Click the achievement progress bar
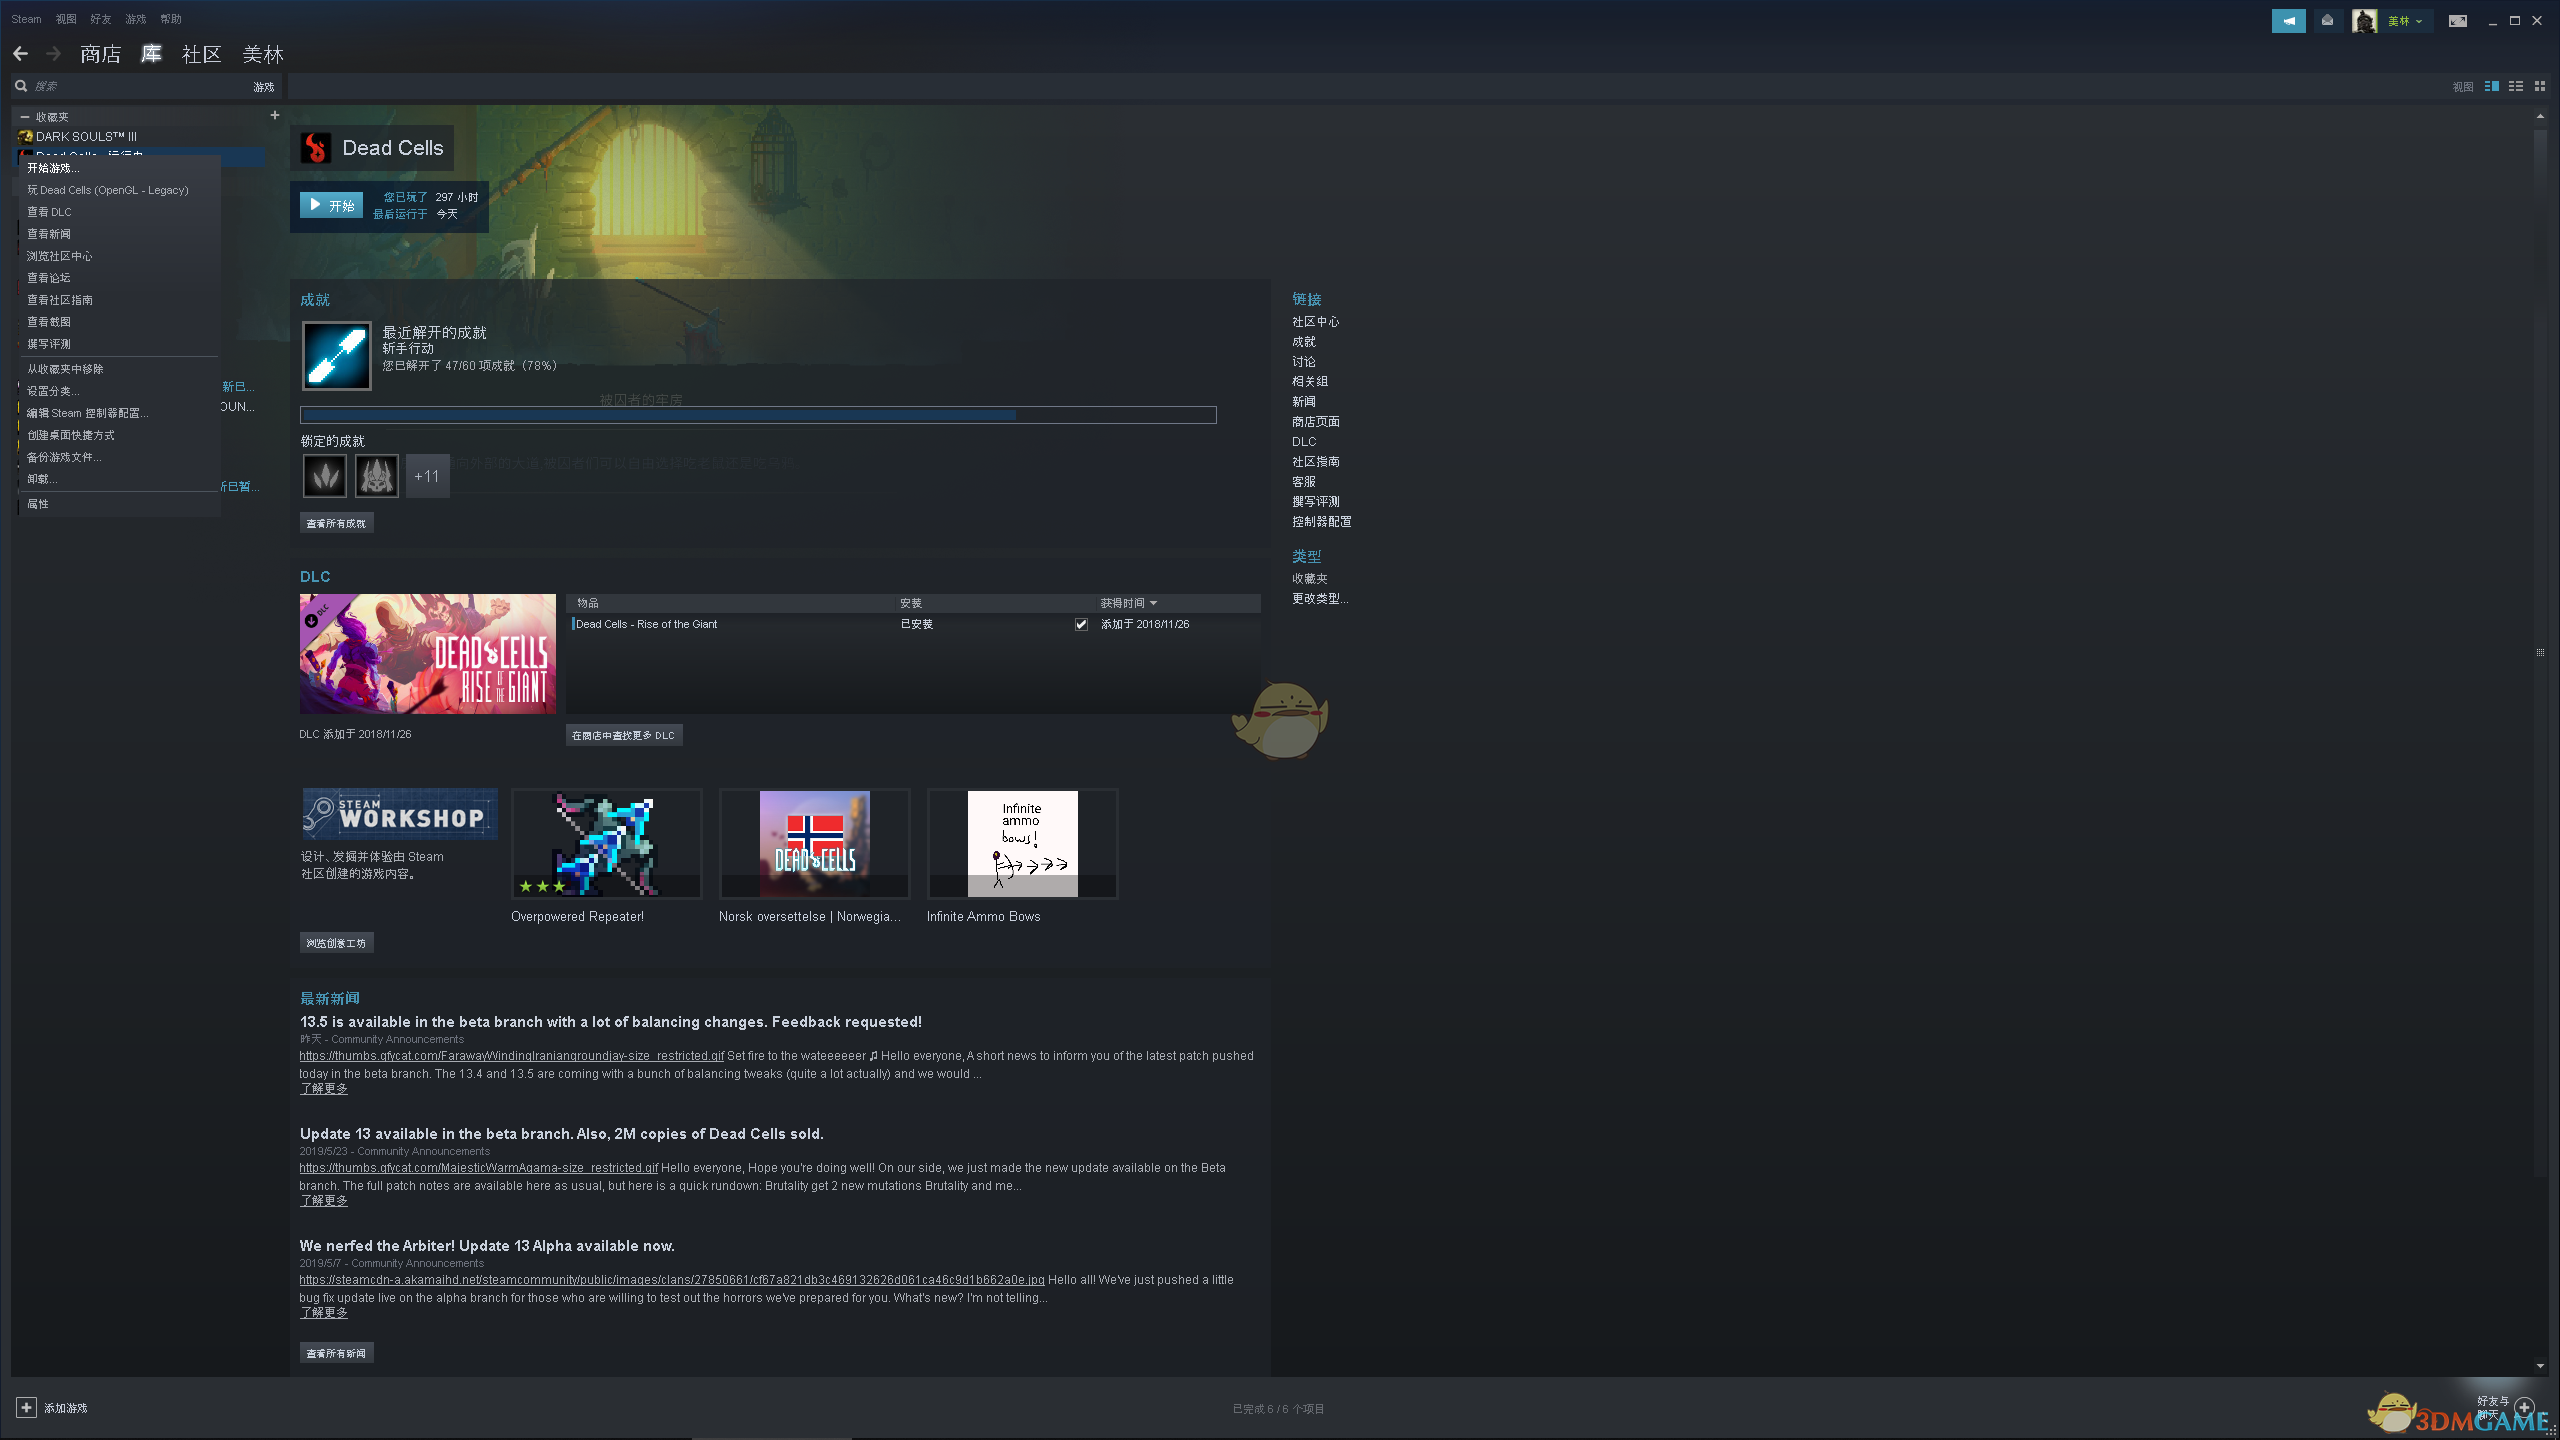 pos(758,415)
